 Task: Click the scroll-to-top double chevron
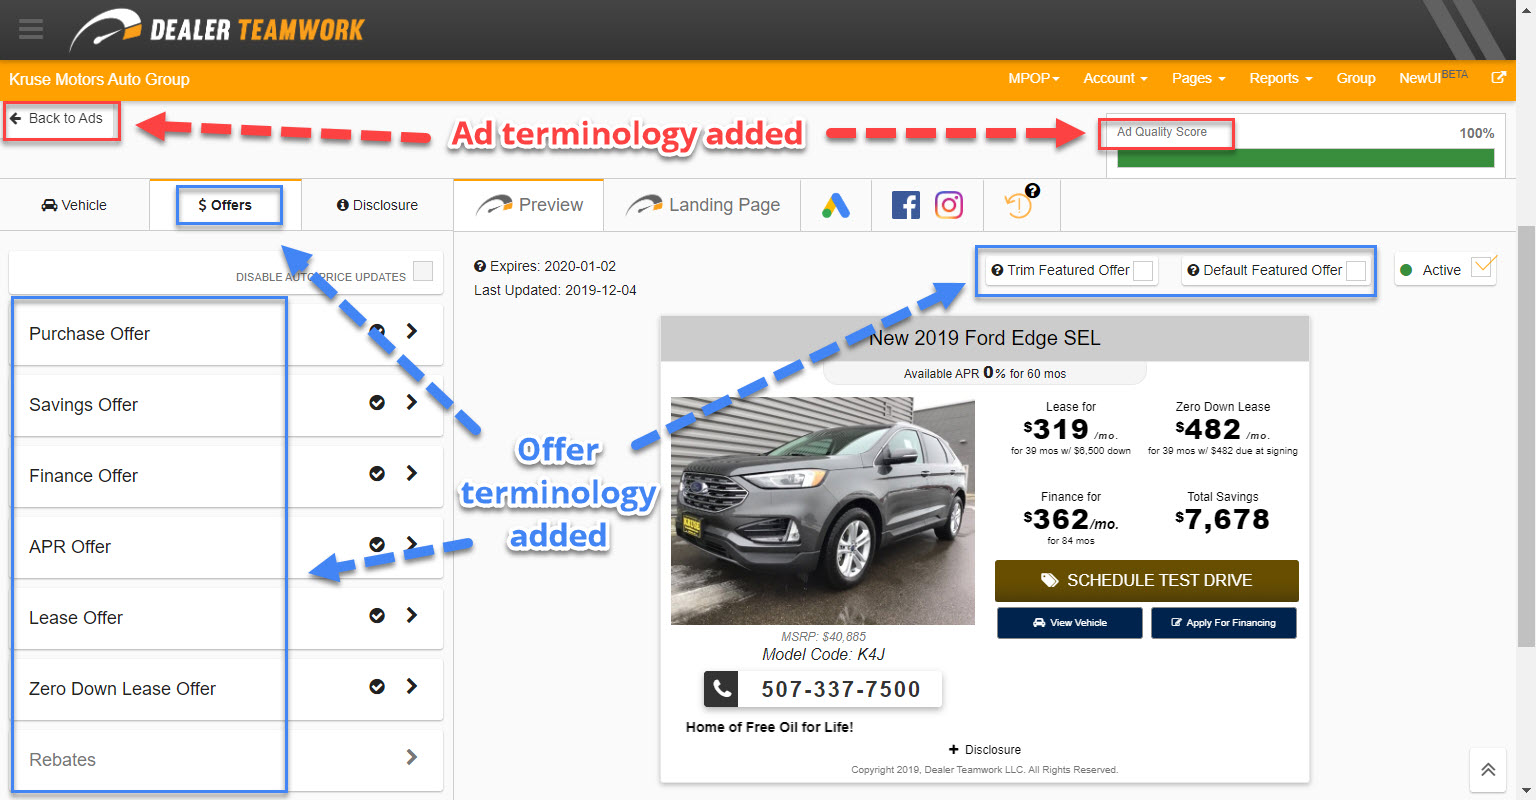(1488, 769)
